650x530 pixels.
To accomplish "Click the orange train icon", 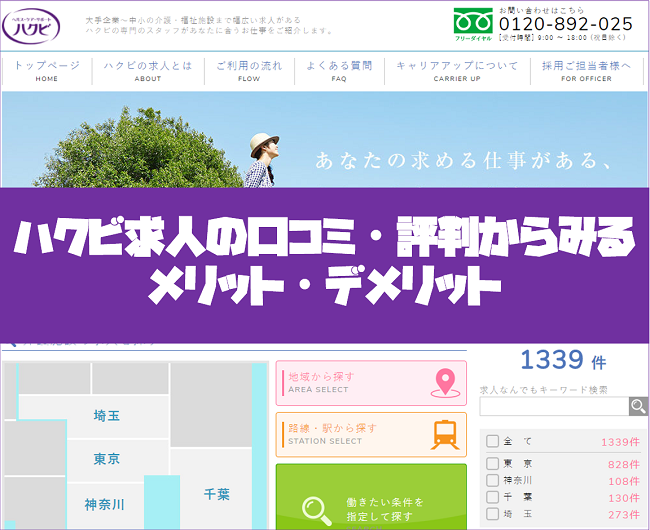I will (445, 435).
